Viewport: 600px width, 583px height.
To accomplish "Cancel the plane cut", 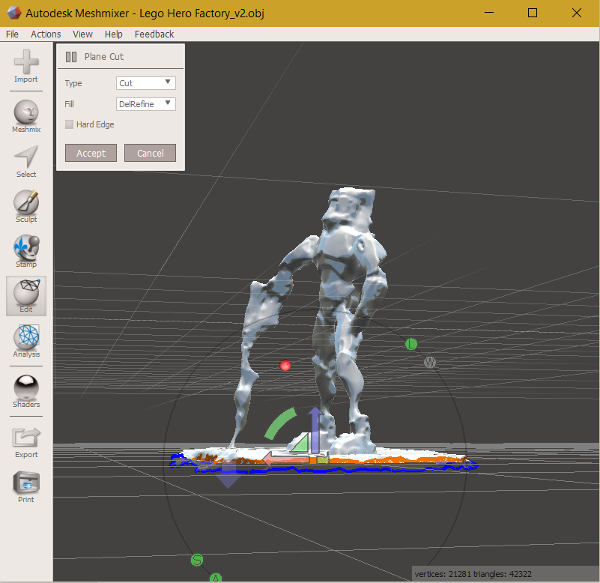I will (x=150, y=153).
